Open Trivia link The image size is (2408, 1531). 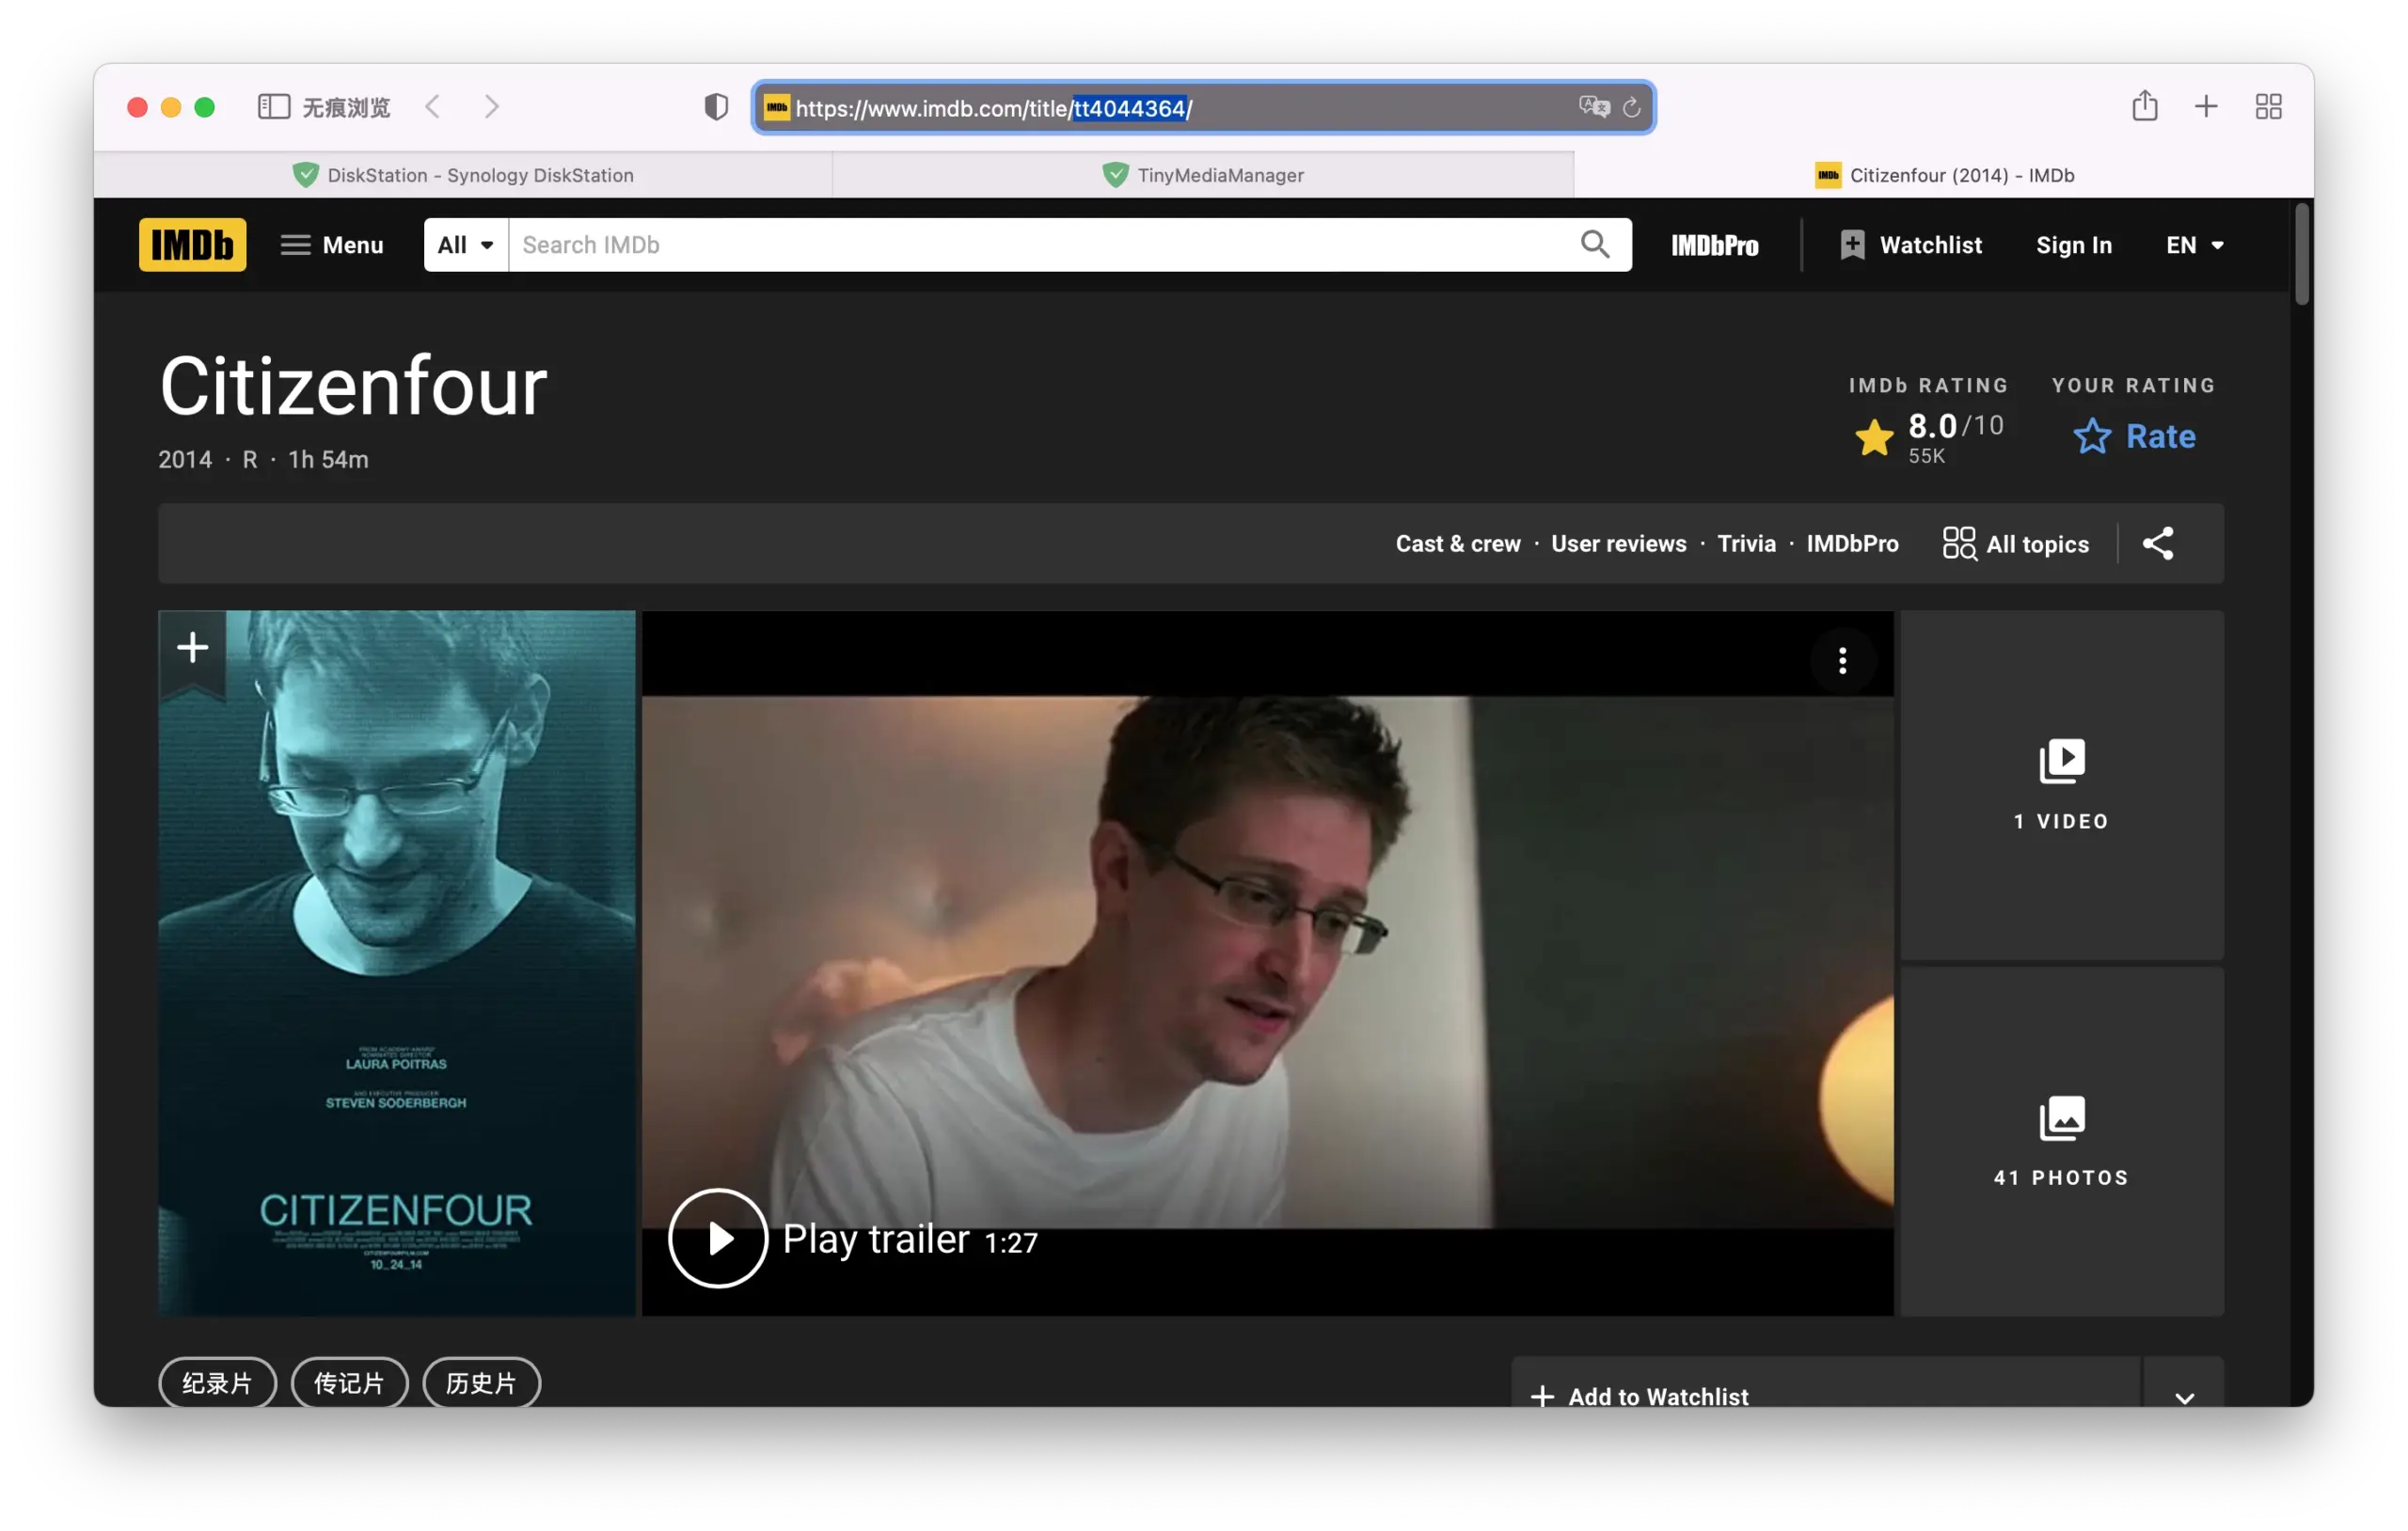click(x=1746, y=544)
